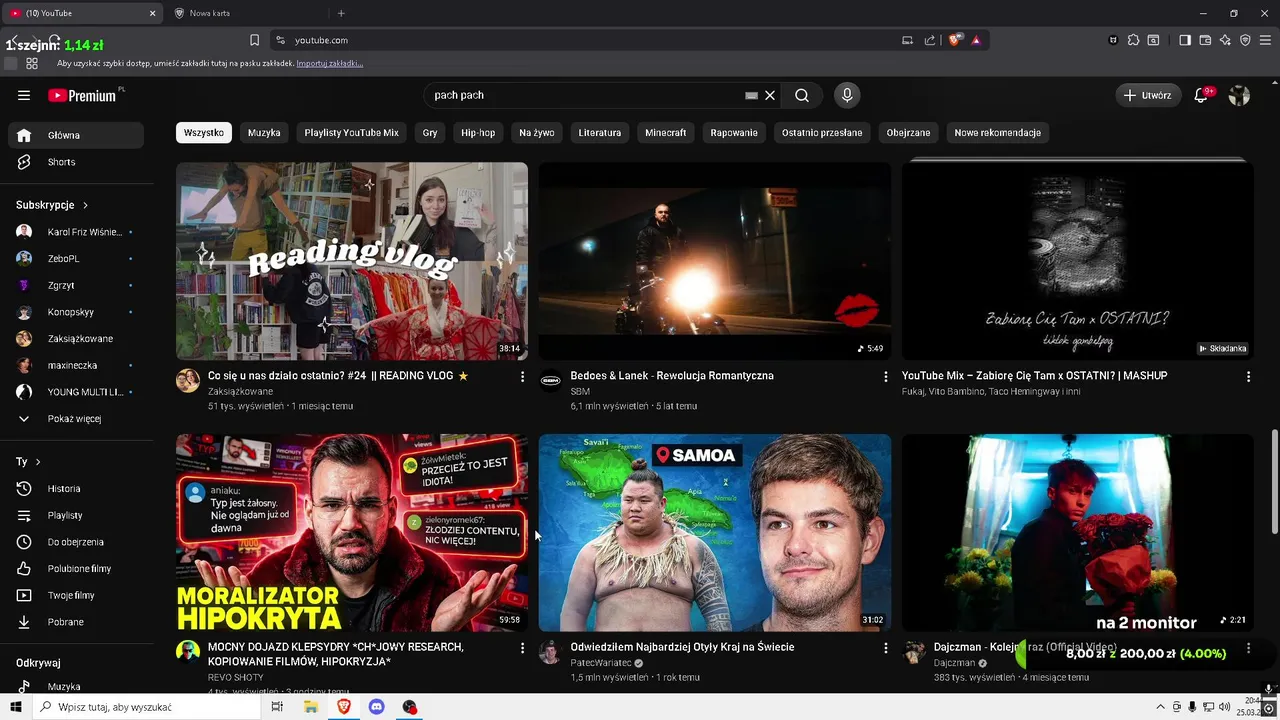
Task: Open a new tab with the plus button
Action: pyautogui.click(x=341, y=13)
